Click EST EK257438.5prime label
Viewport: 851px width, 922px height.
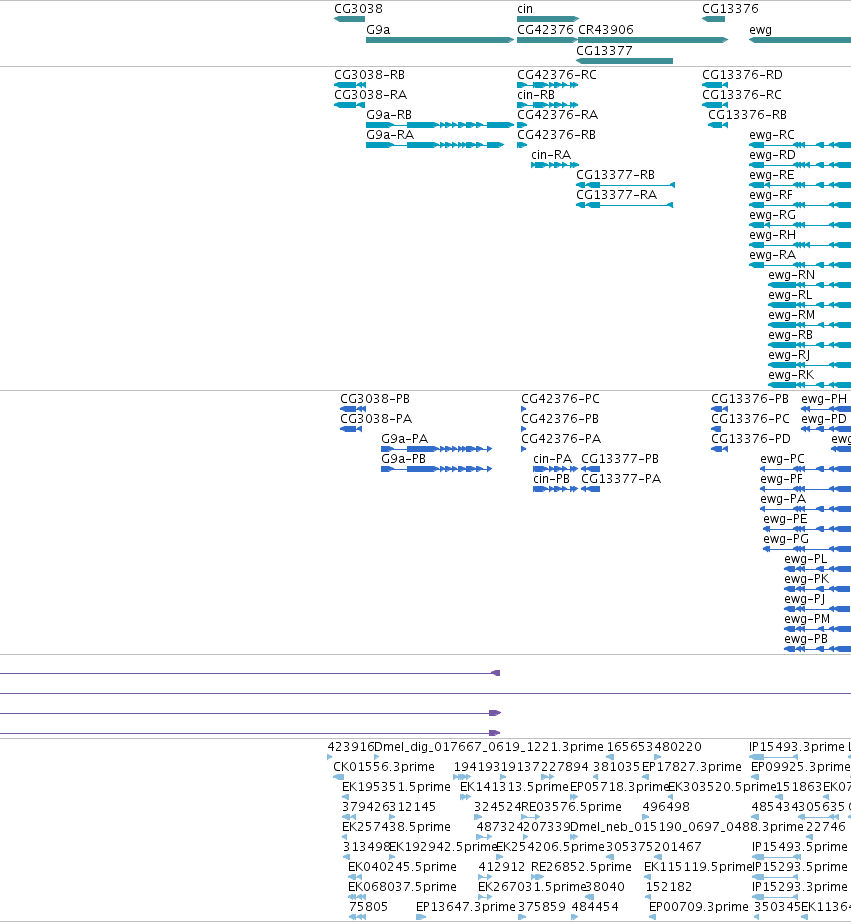click(x=396, y=827)
